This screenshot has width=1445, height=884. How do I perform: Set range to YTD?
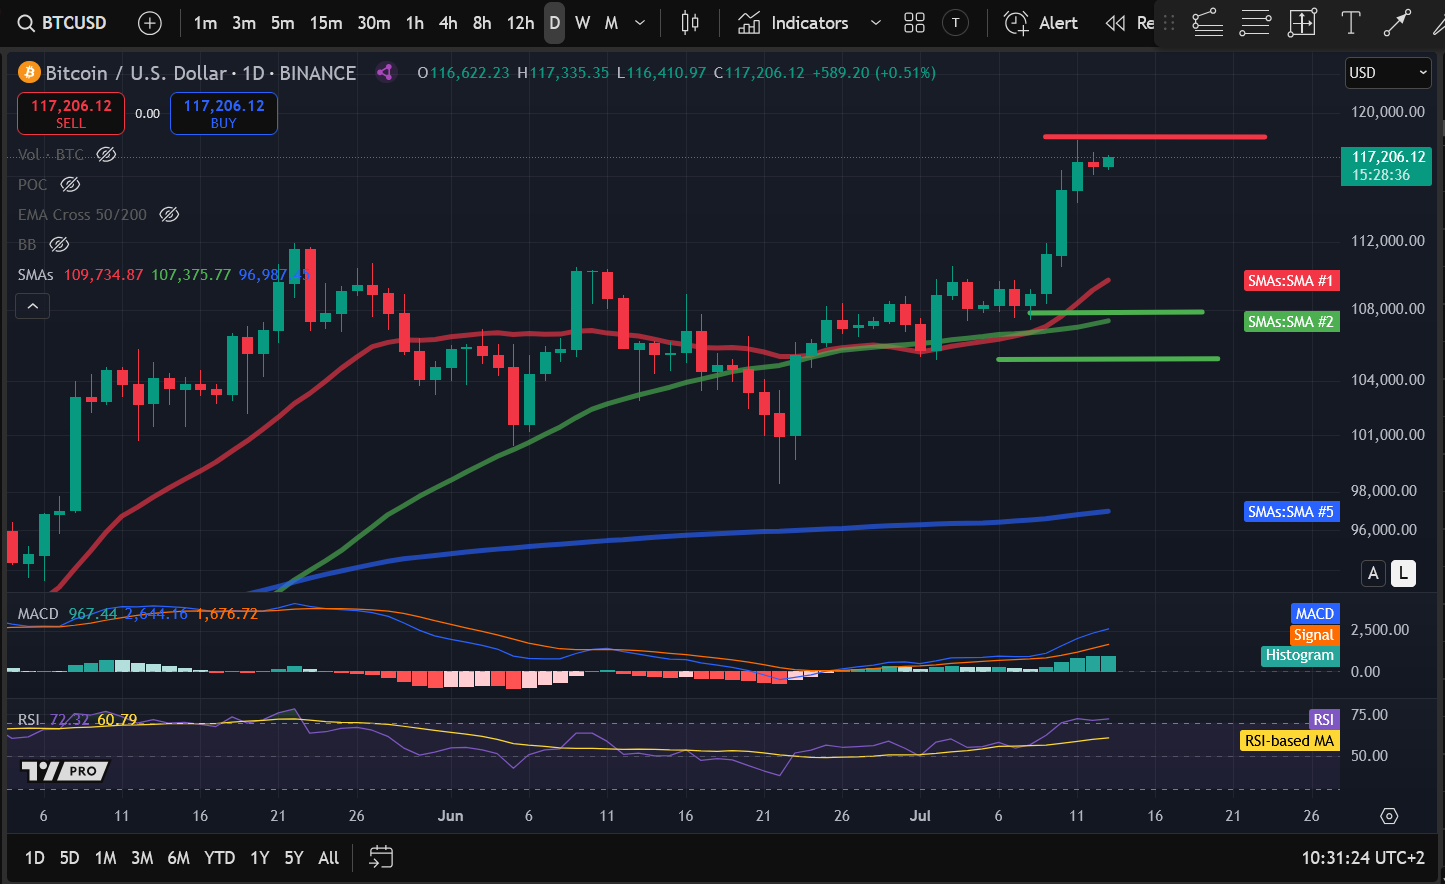(220, 858)
